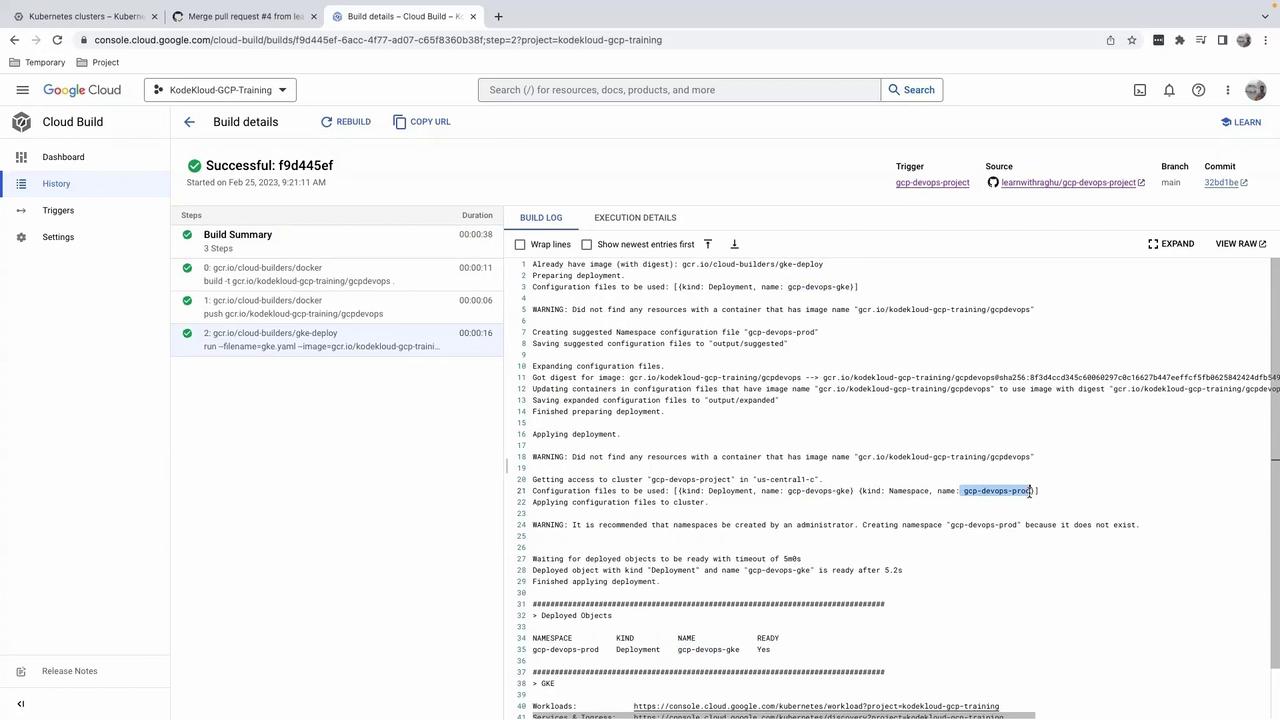Open the browser Extensions puzzle icon
The width and height of the screenshot is (1280, 720).
(1180, 40)
